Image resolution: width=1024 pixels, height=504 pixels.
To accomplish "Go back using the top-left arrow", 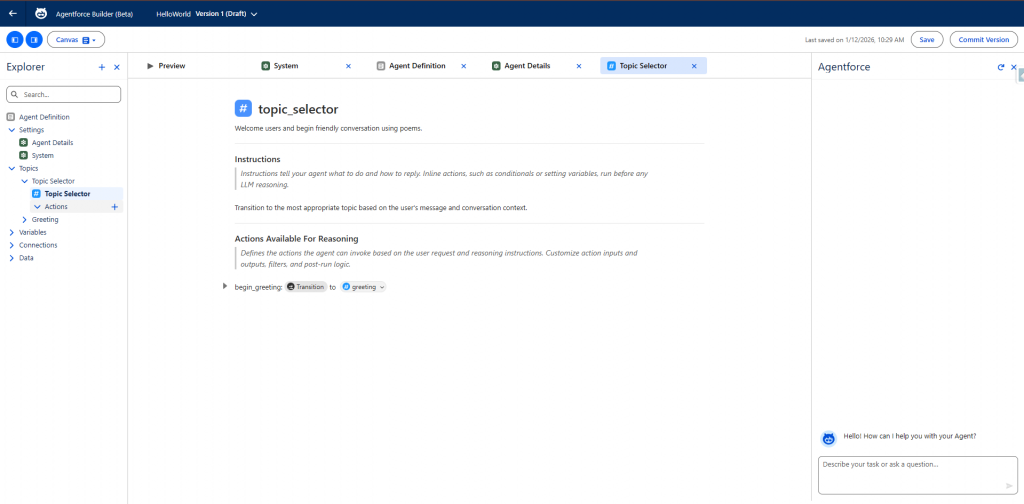I will tap(12, 13).
